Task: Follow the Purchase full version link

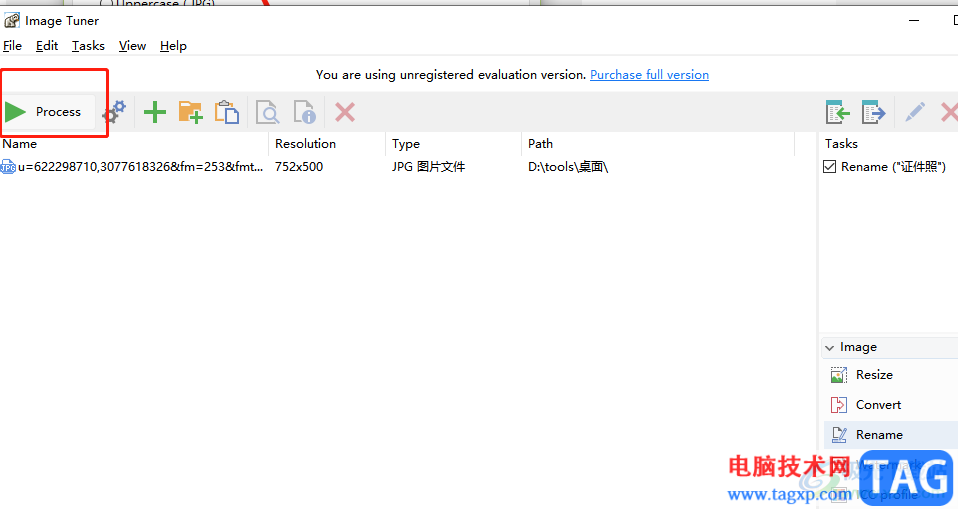Action: [x=649, y=75]
